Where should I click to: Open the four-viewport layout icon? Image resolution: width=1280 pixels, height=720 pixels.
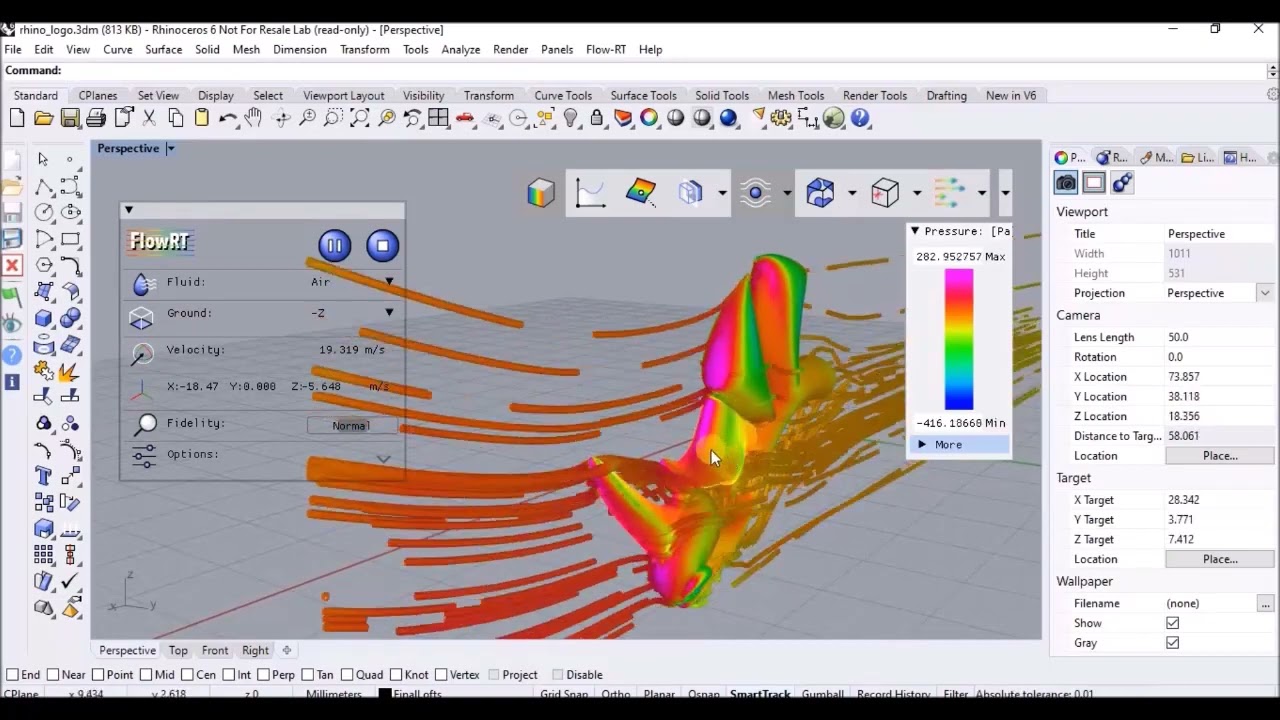439,118
